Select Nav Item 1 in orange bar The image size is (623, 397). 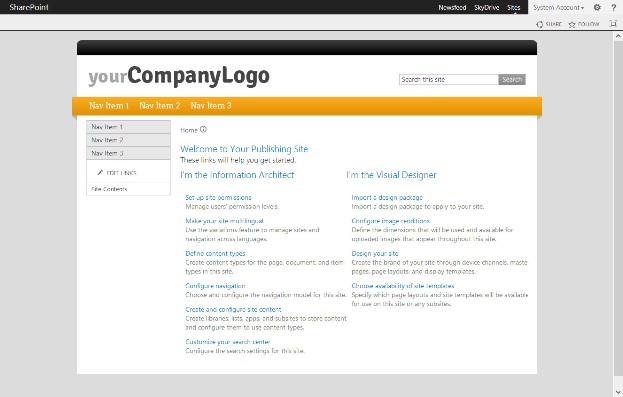click(109, 106)
